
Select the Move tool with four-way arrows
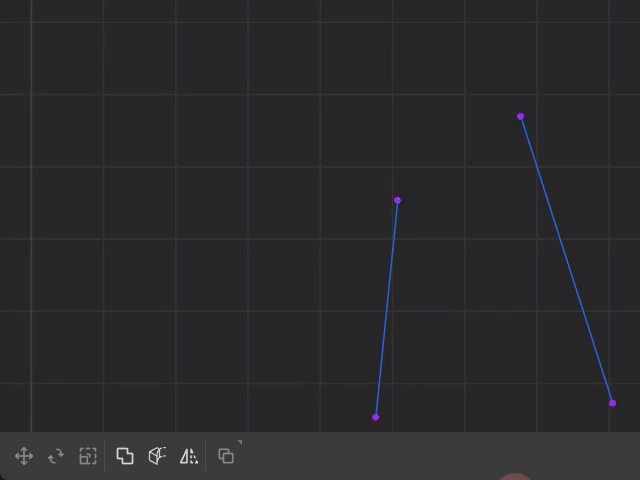24,456
